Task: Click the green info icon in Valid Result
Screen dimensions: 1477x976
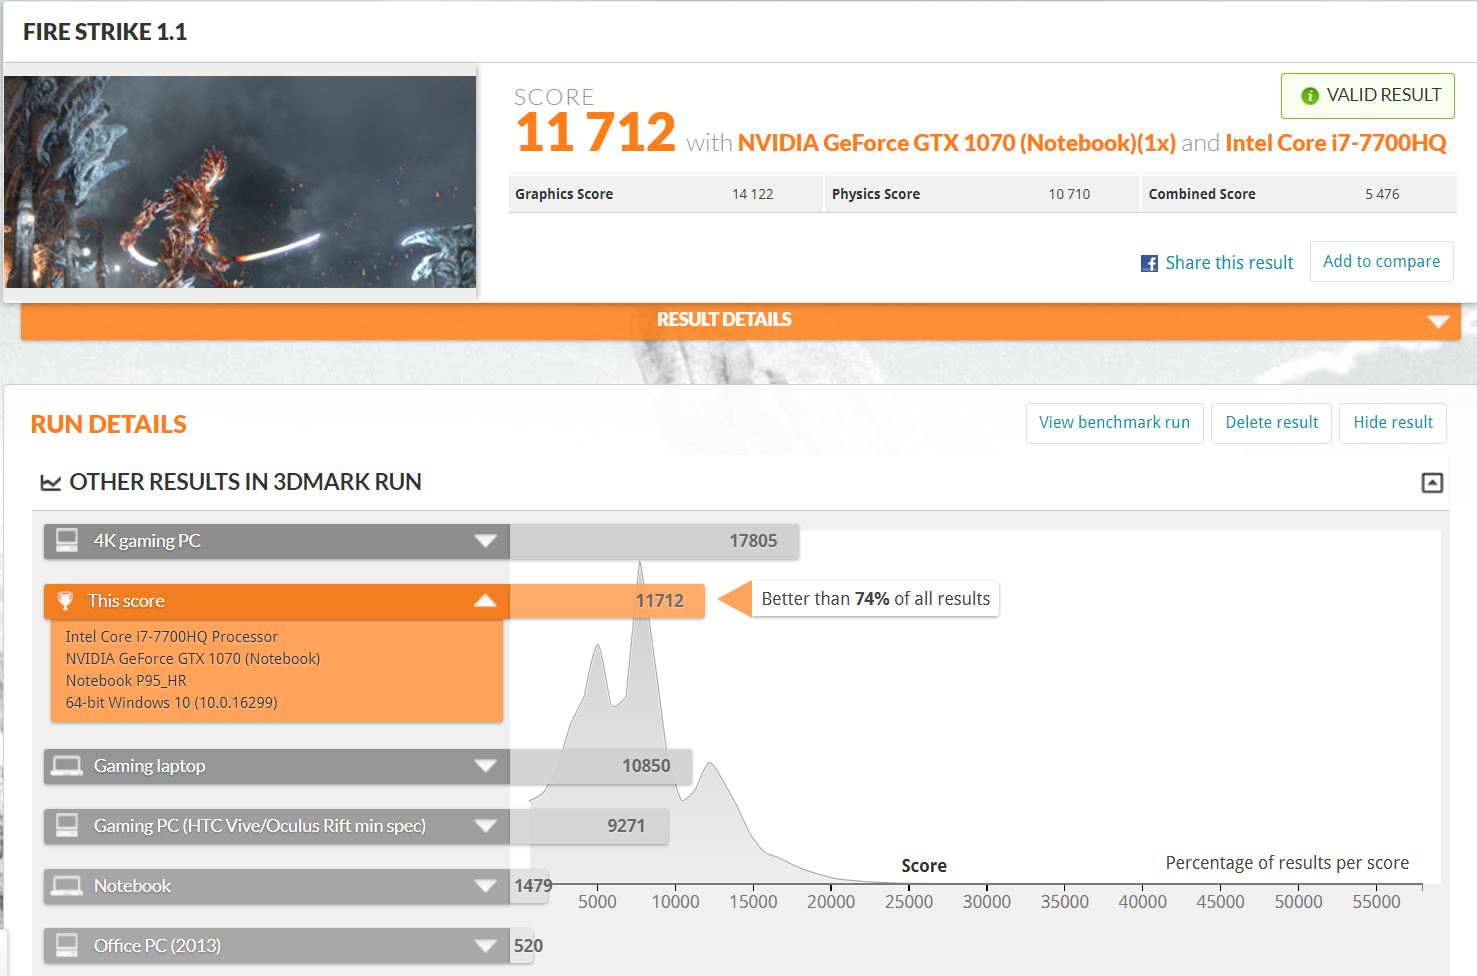Action: coord(1309,96)
